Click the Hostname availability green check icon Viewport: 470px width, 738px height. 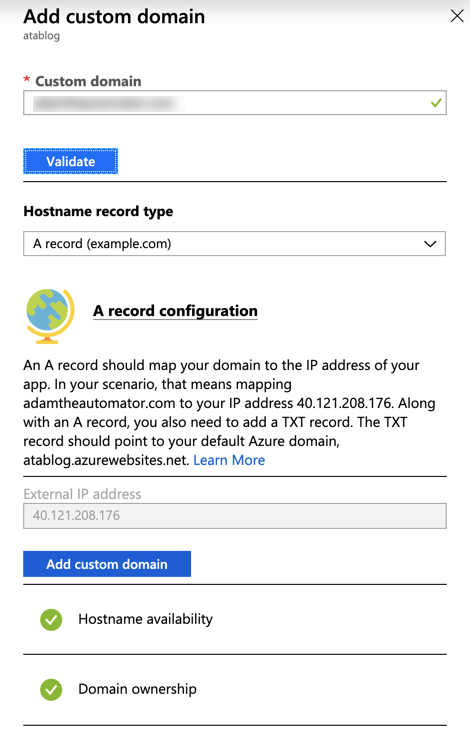51,619
